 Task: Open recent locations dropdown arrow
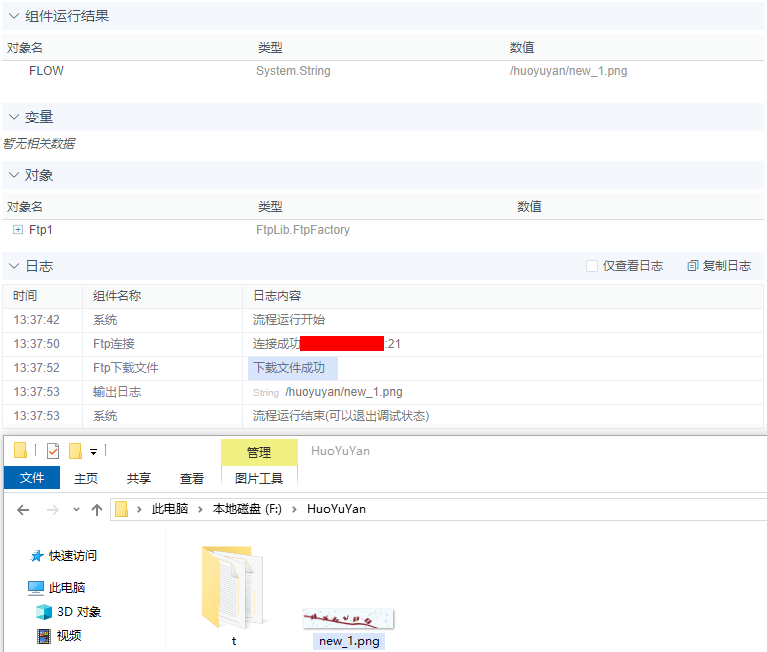(76, 510)
